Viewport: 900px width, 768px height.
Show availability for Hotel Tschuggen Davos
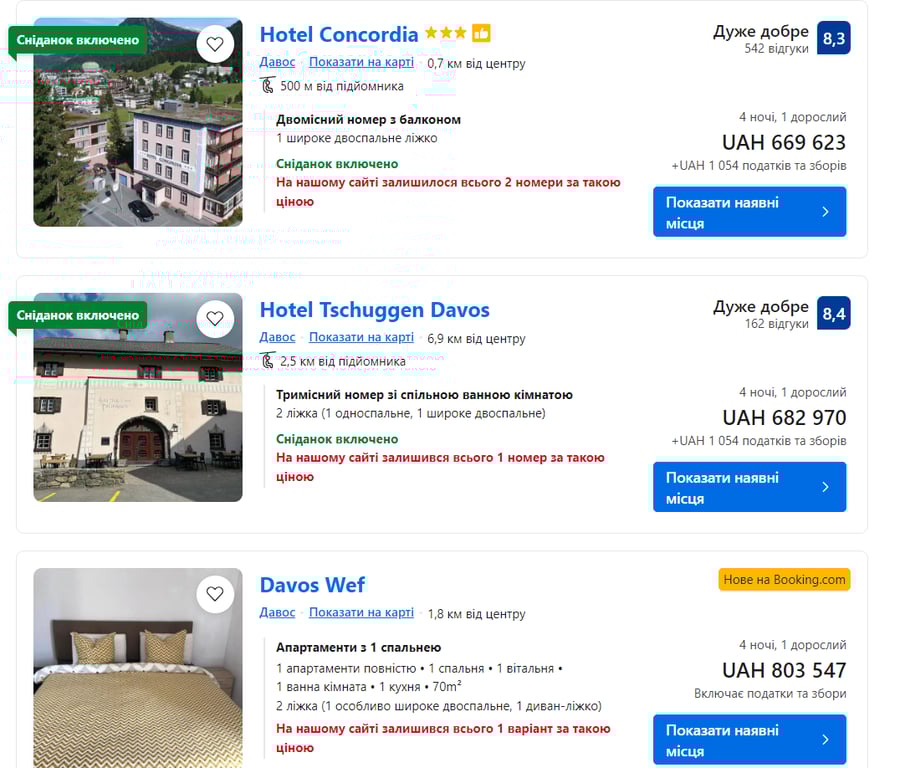[750, 487]
